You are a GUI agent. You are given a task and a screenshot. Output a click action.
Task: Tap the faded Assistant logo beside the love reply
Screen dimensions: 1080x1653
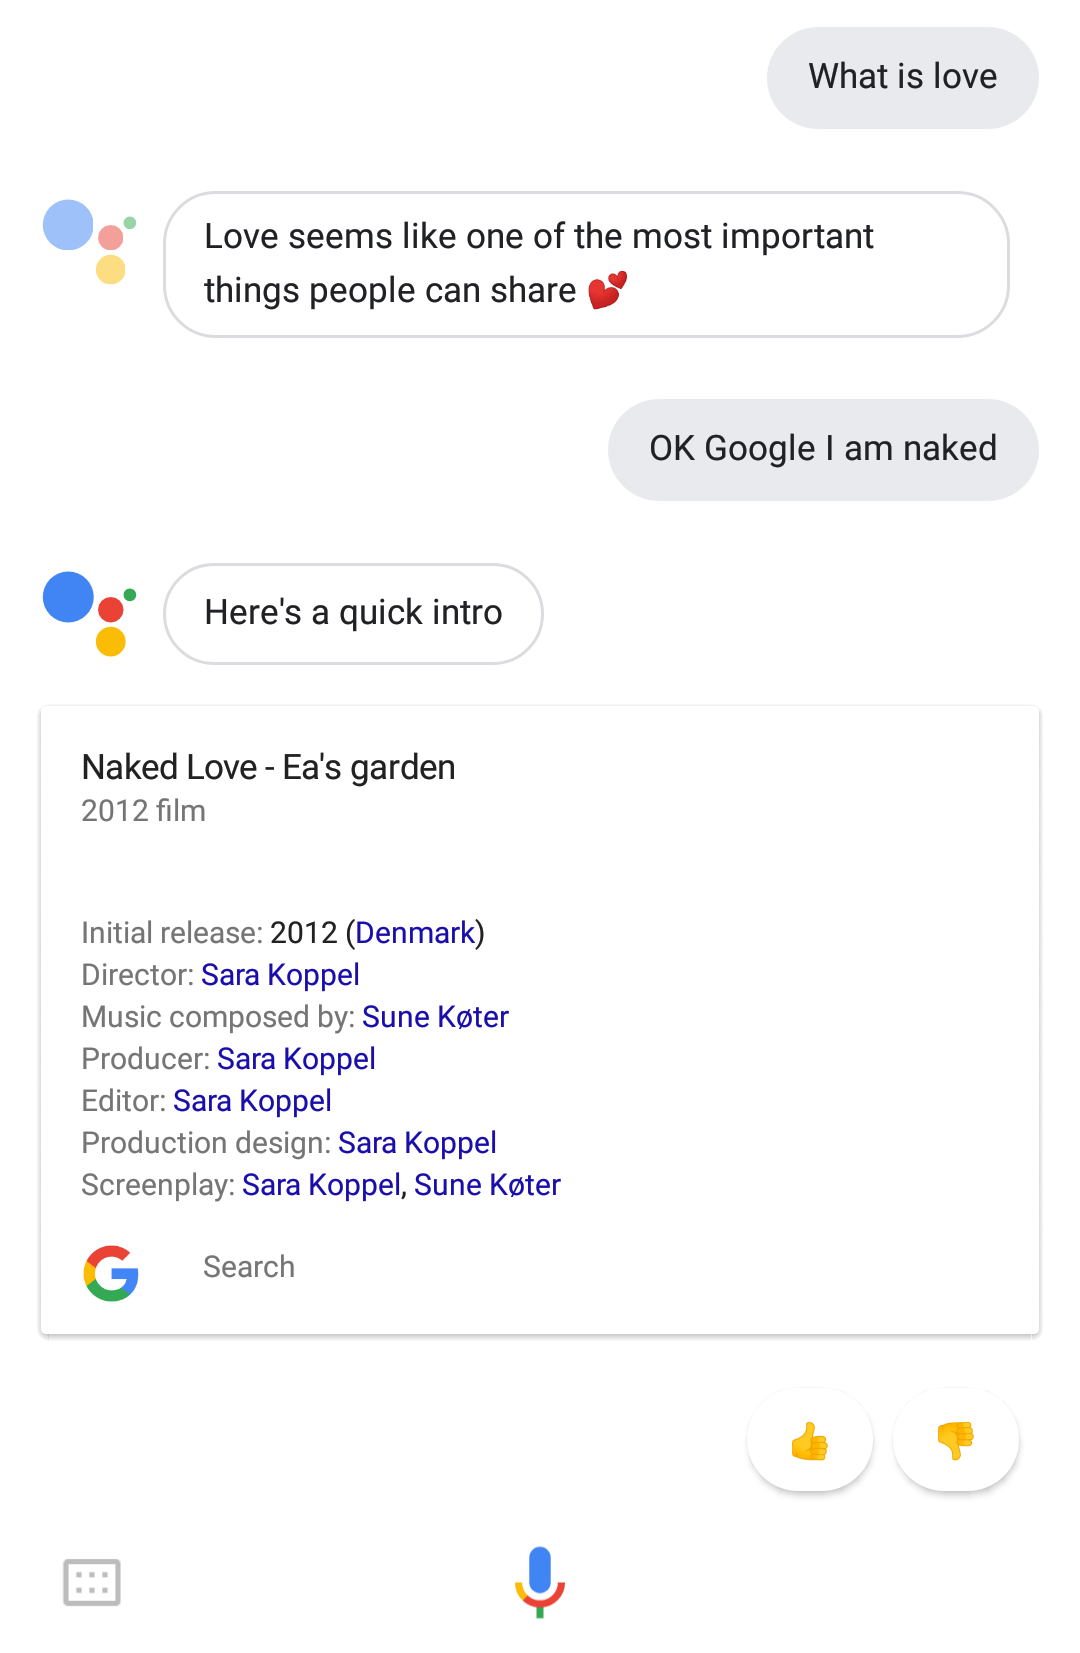89,240
